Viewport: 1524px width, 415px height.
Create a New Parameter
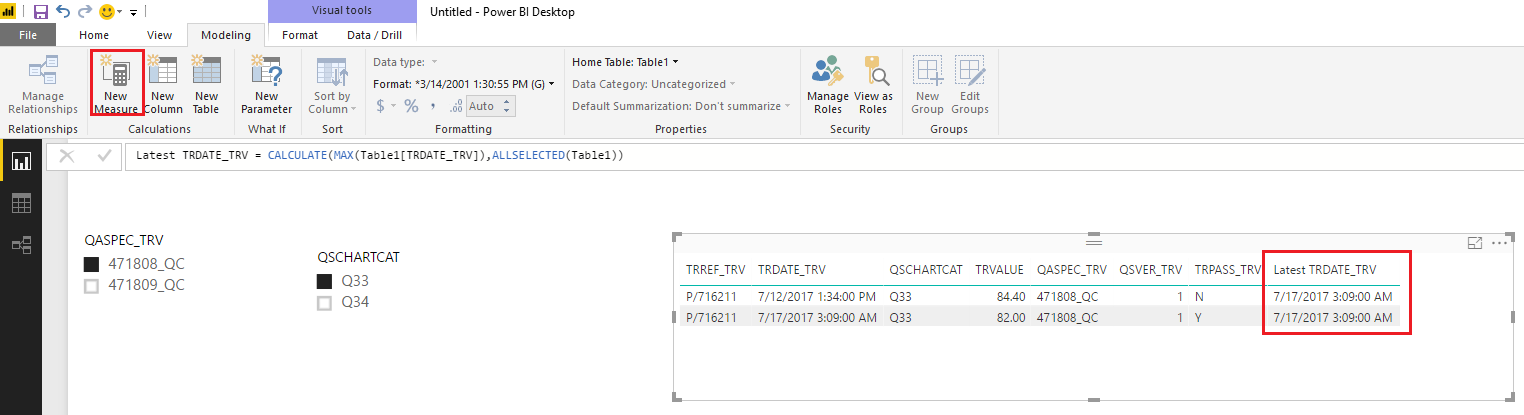(x=267, y=86)
